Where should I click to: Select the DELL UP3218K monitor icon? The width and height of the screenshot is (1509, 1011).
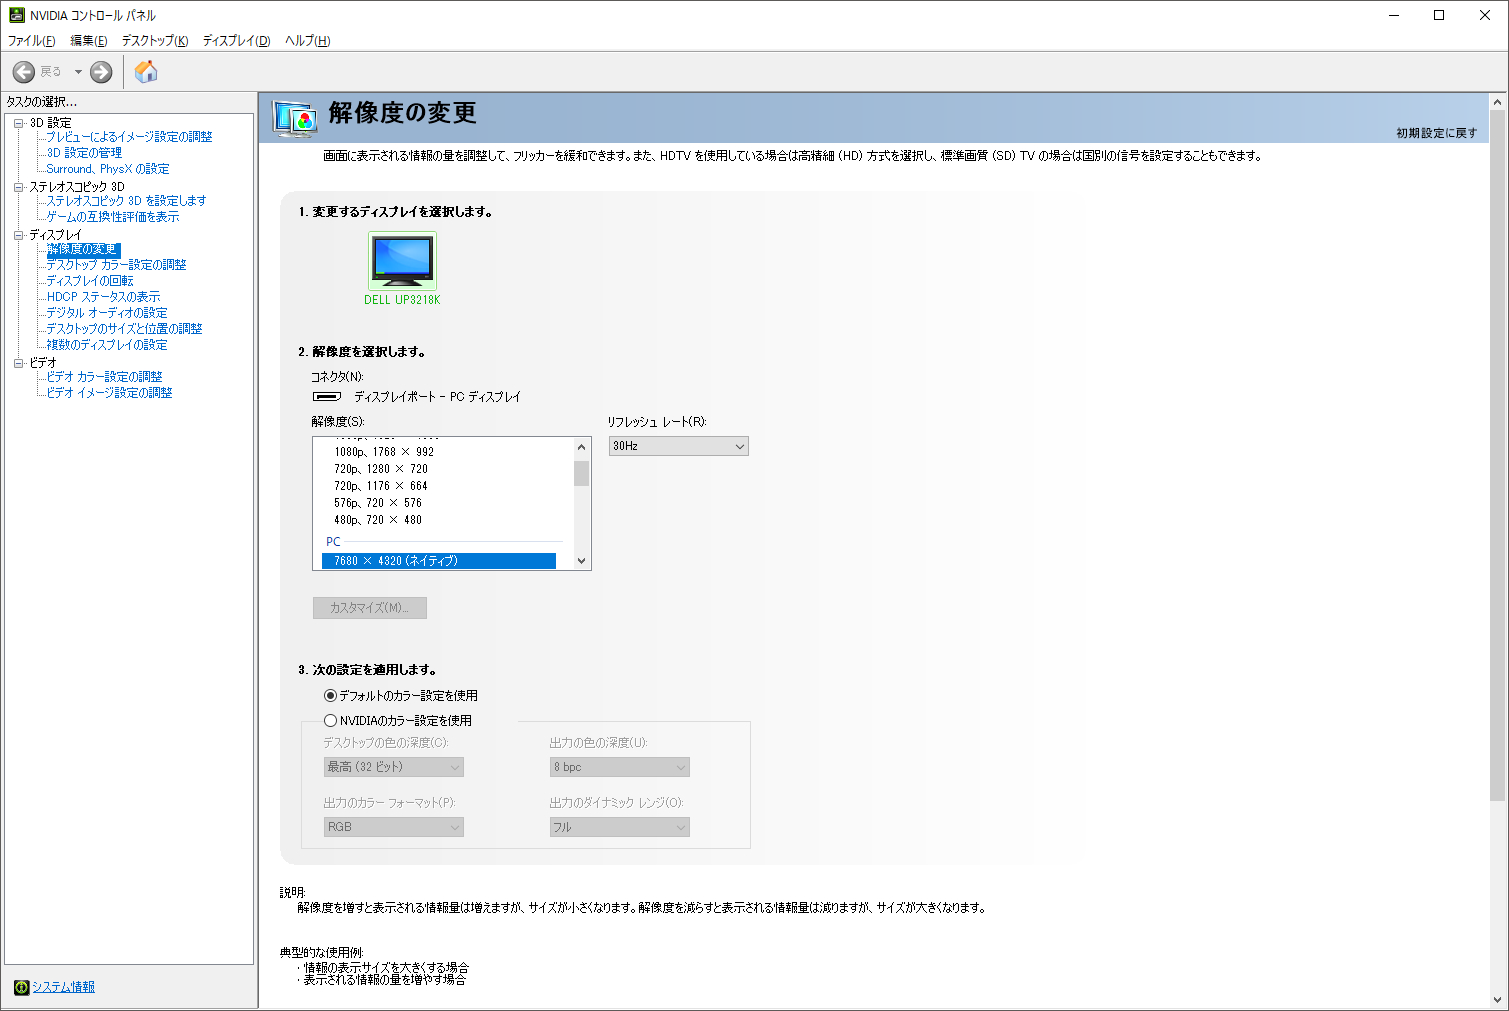402,261
